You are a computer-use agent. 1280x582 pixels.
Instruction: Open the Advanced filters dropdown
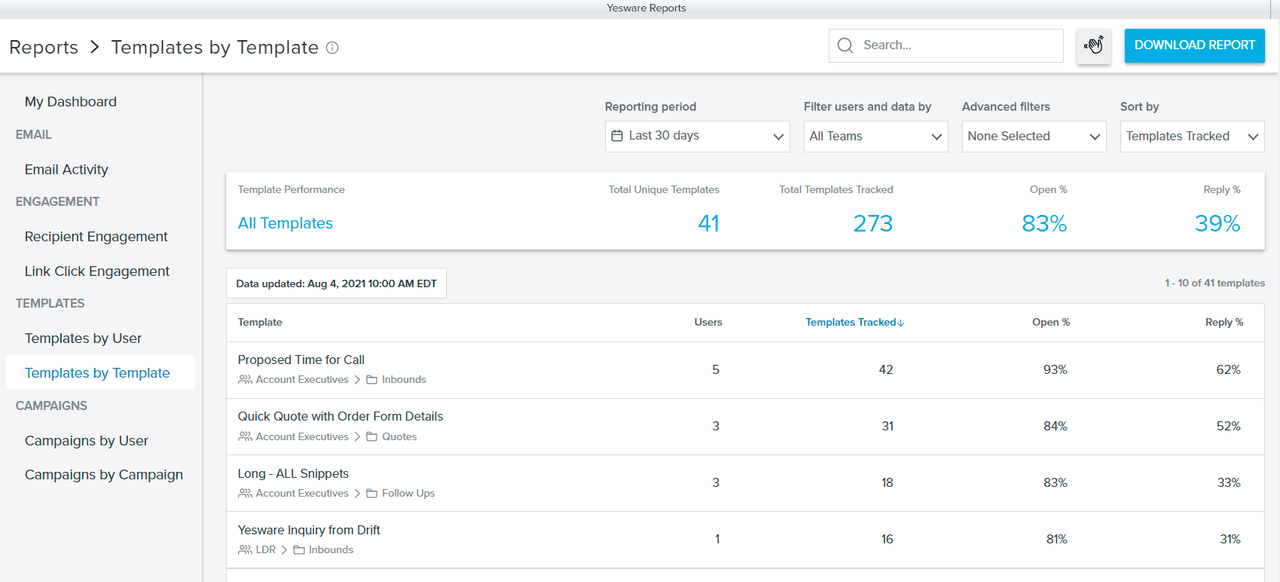pyautogui.click(x=1035, y=136)
